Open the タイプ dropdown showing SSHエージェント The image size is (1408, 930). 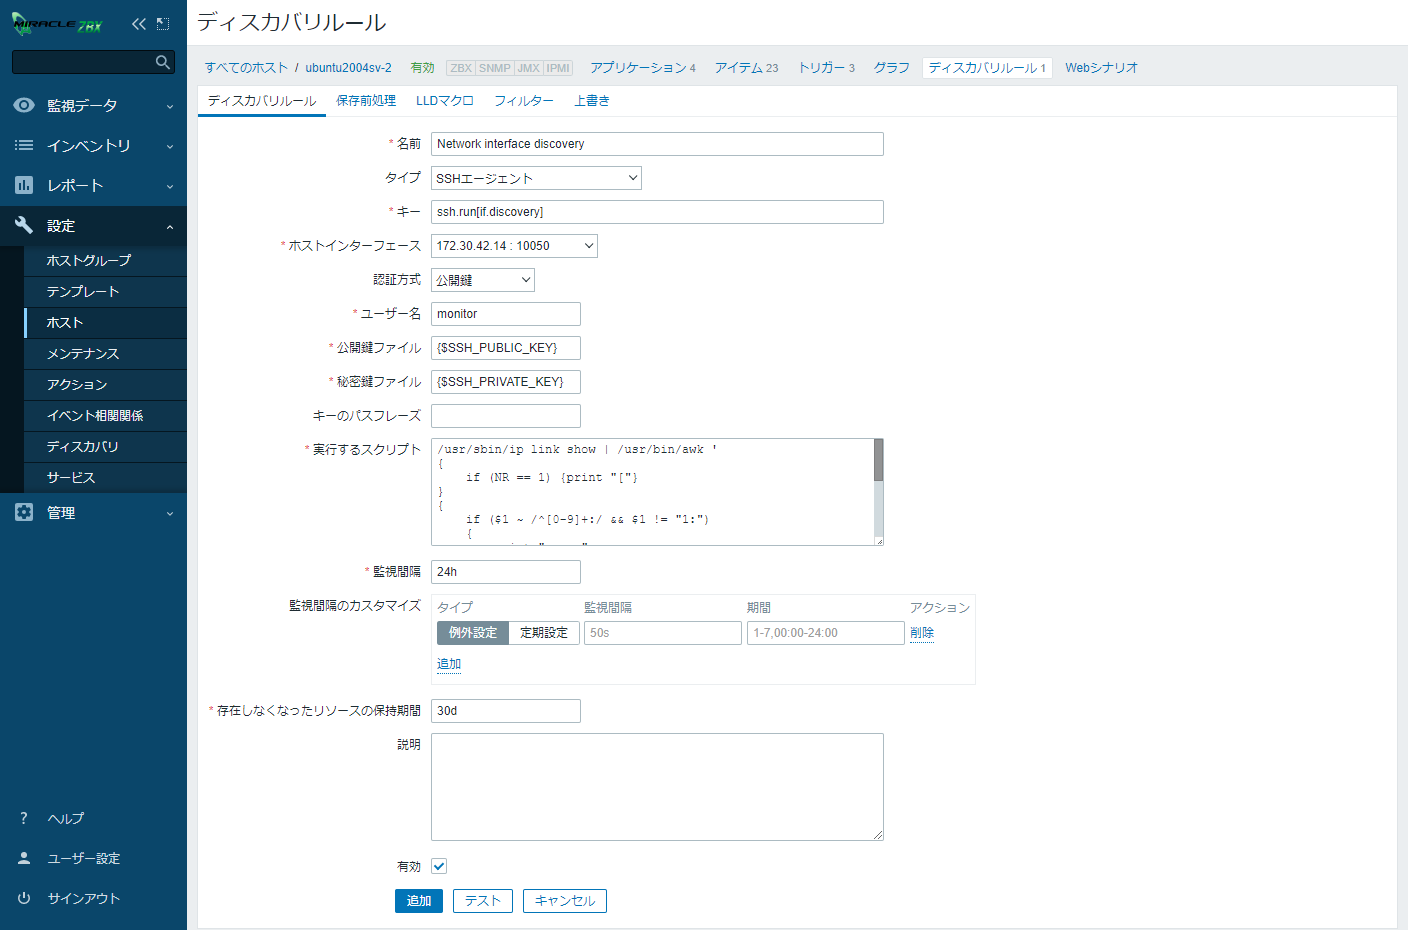point(536,178)
